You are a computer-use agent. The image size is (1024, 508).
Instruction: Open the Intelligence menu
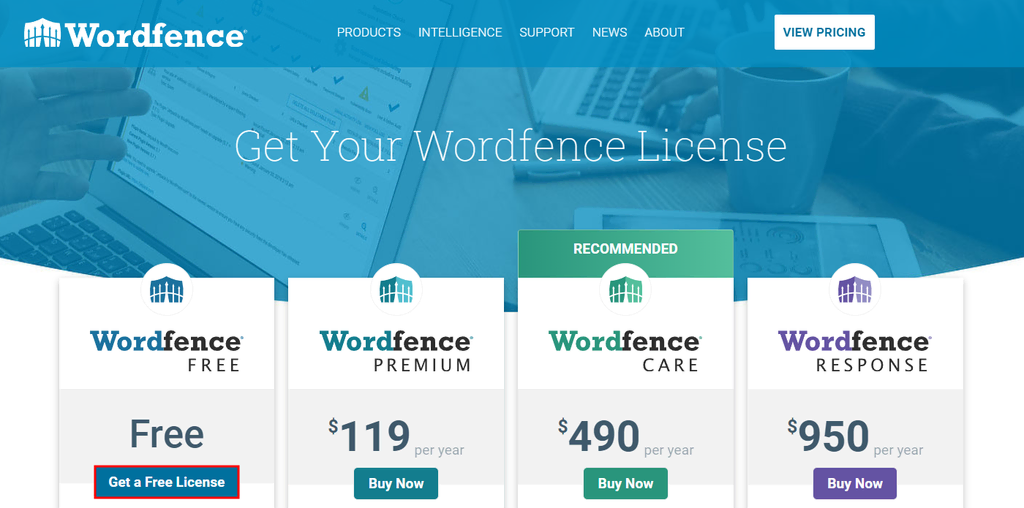(460, 32)
